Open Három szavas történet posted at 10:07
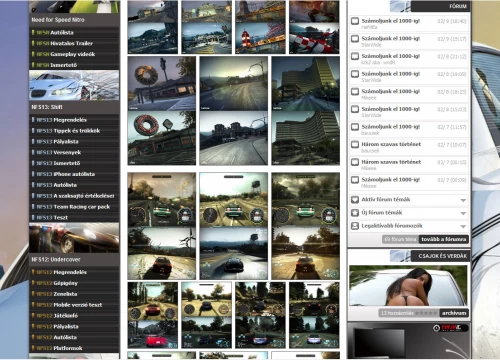 click(391, 144)
